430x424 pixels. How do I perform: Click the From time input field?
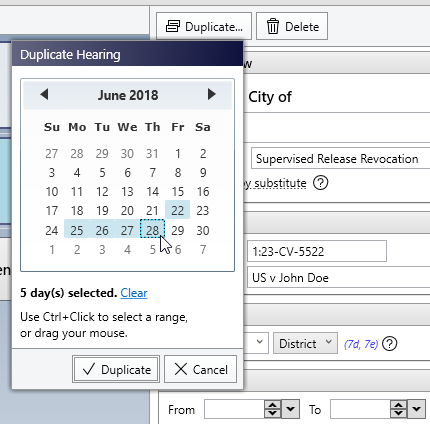click(235, 409)
